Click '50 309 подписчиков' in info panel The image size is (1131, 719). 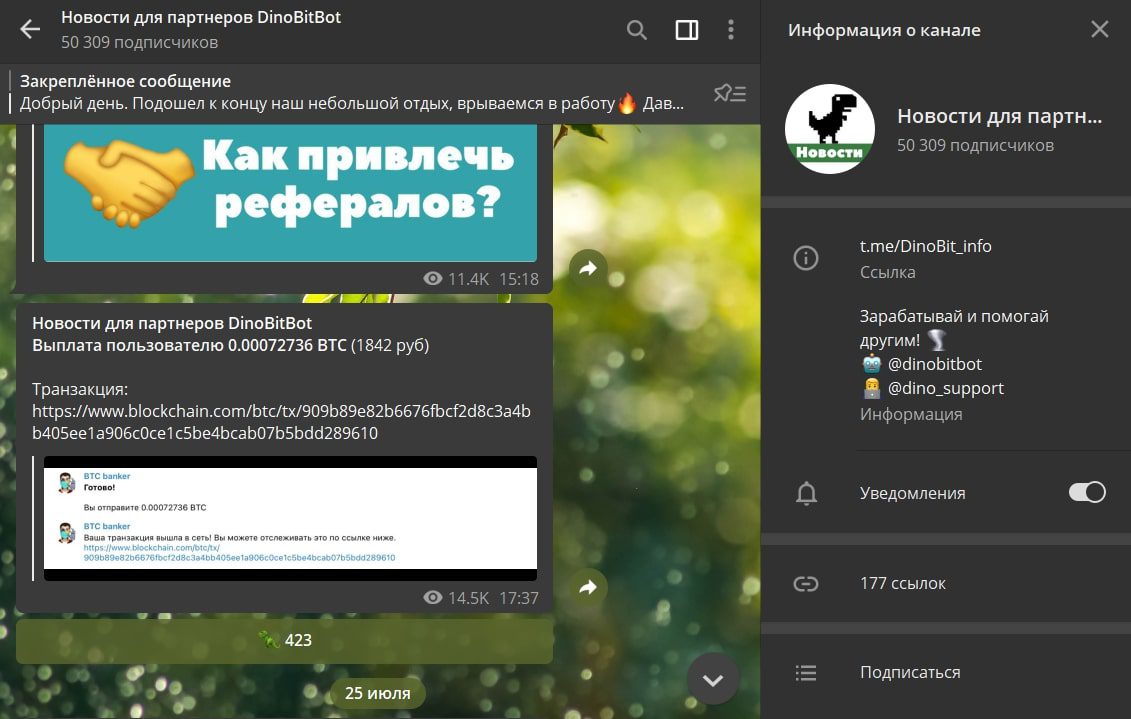(x=975, y=145)
